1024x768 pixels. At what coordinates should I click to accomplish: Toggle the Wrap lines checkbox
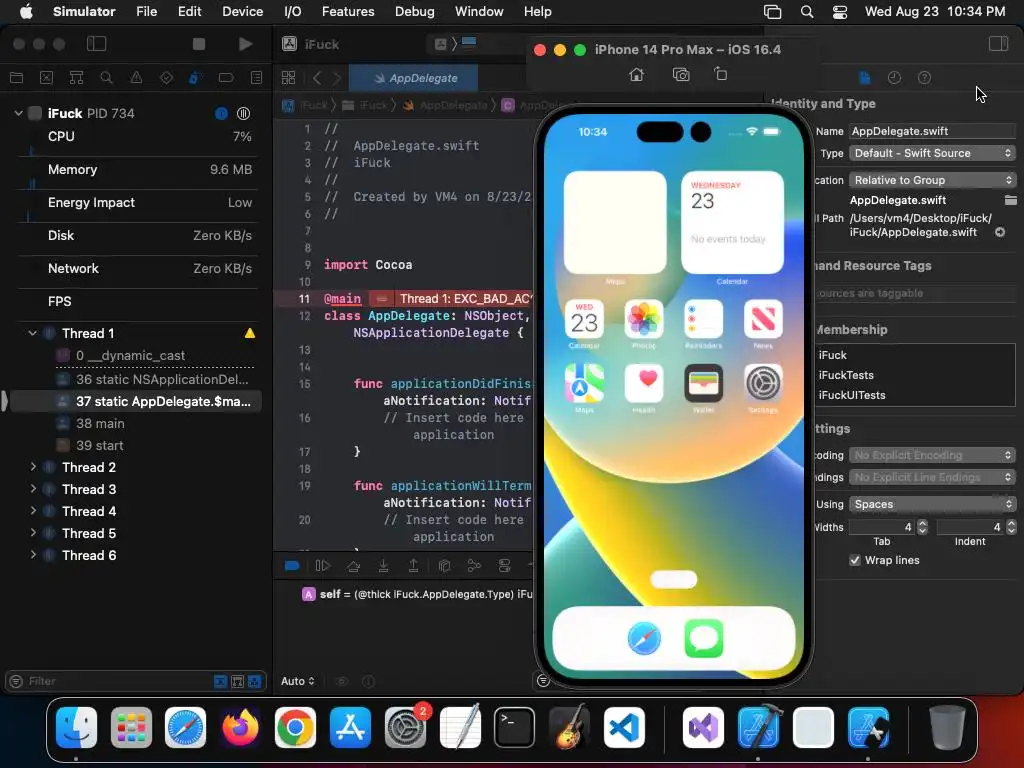click(x=855, y=560)
